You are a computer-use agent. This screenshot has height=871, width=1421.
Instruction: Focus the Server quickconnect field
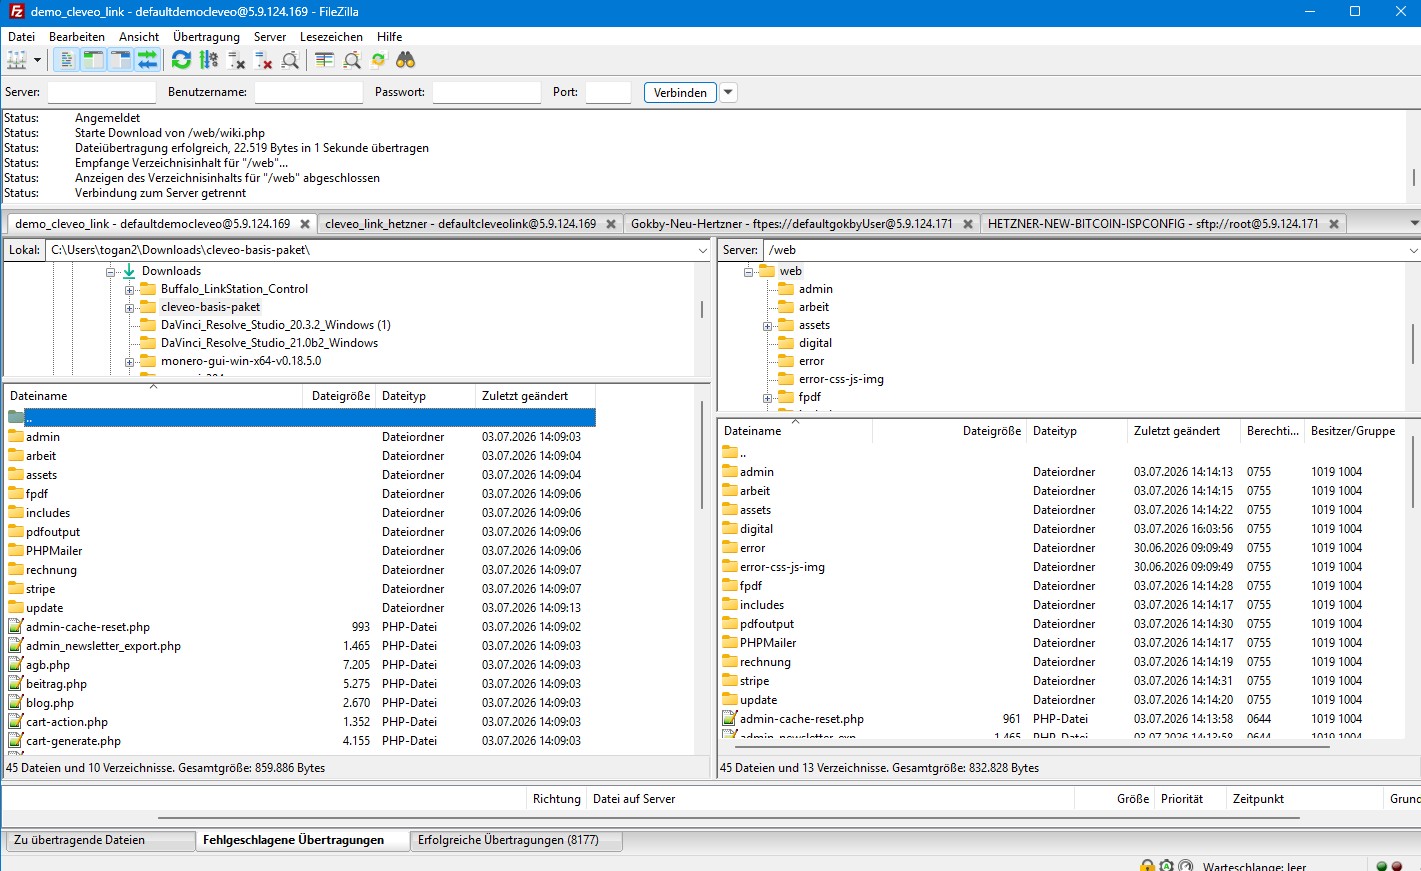[102, 92]
